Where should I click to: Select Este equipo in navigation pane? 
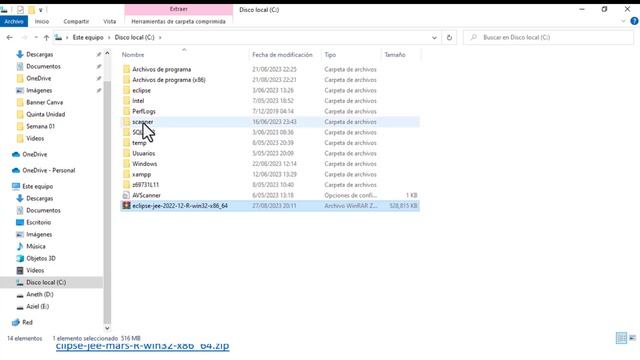tap(38, 186)
